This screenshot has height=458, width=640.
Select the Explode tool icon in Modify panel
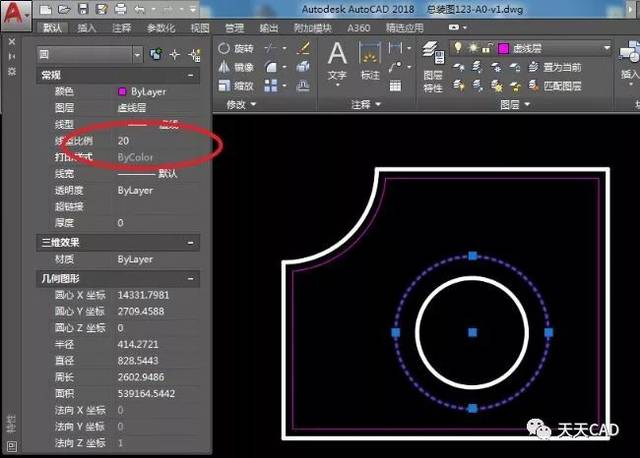point(303,66)
